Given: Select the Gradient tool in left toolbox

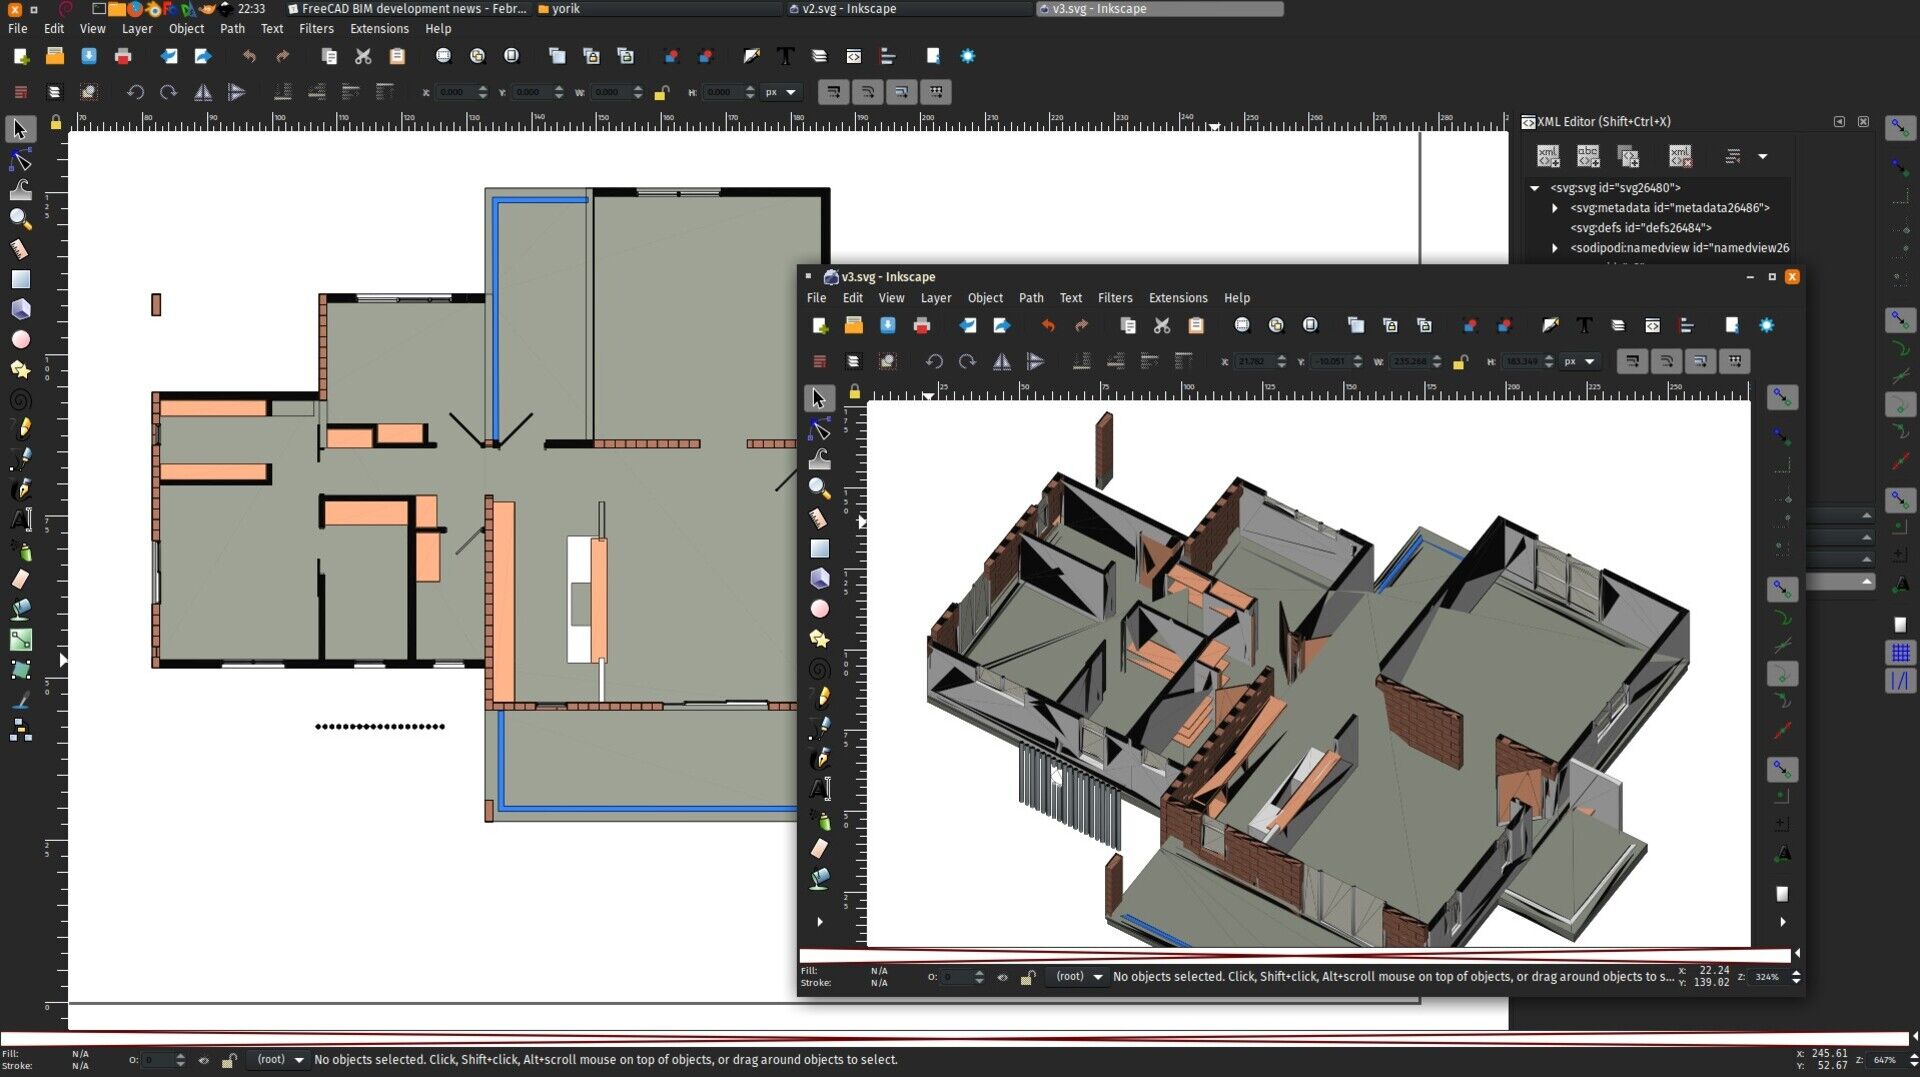Looking at the screenshot, I should pyautogui.click(x=20, y=640).
